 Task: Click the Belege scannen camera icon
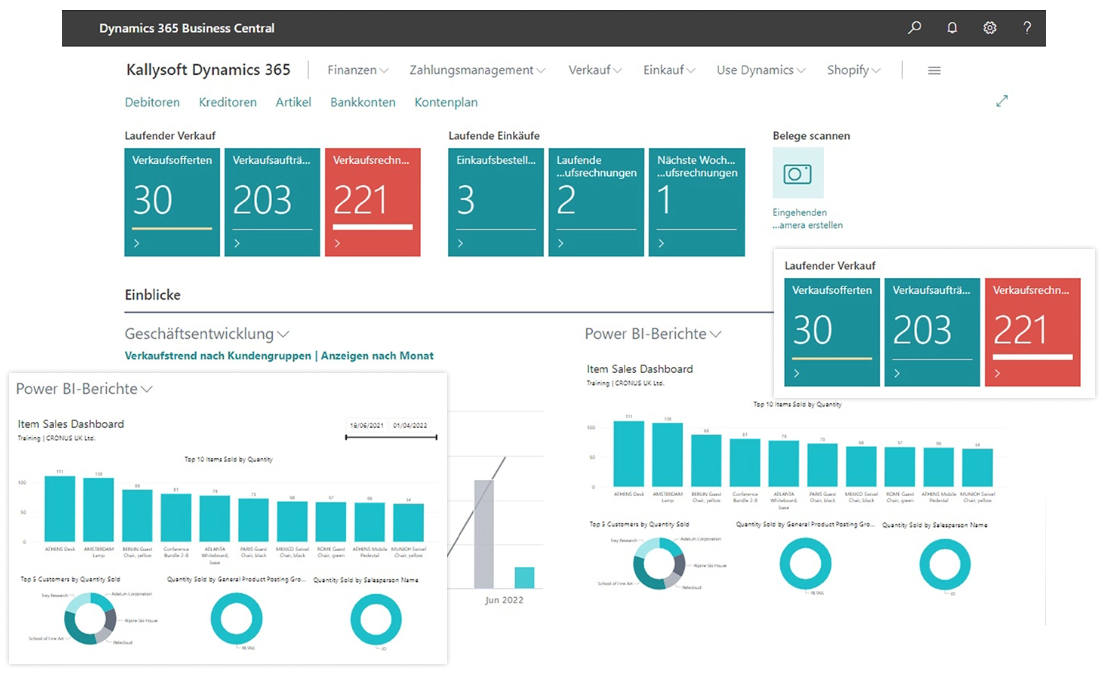798,173
